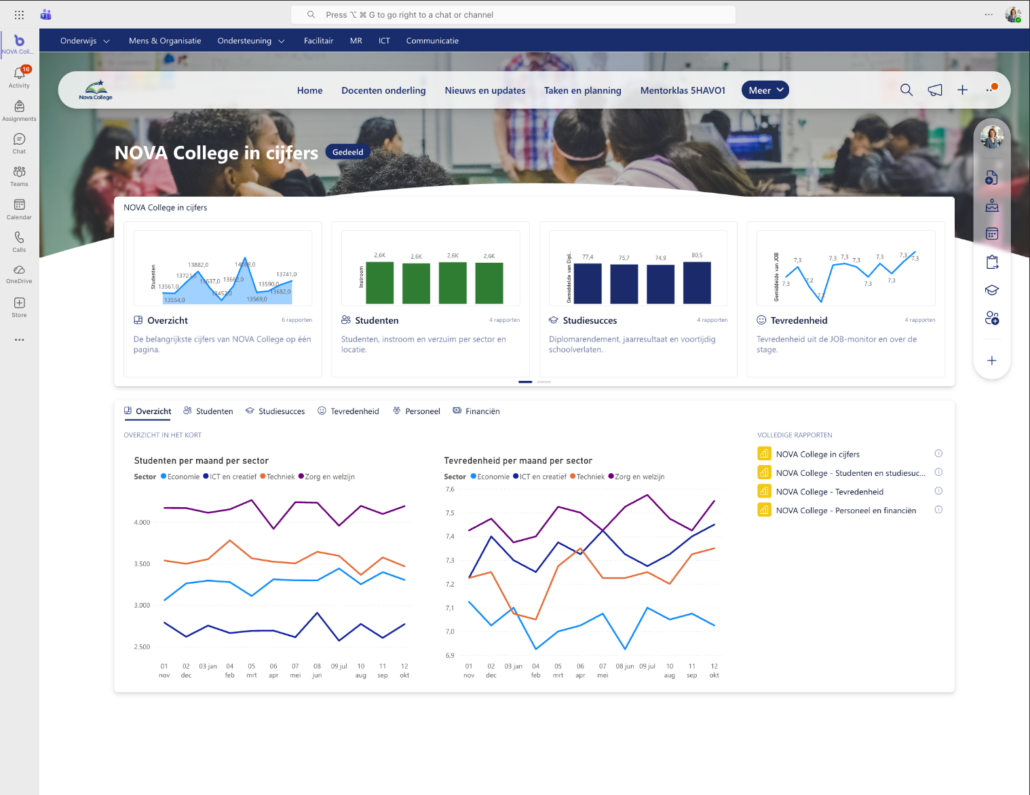The width and height of the screenshot is (1030, 795).
Task: Click the plus icon in right toolbar
Action: (992, 361)
